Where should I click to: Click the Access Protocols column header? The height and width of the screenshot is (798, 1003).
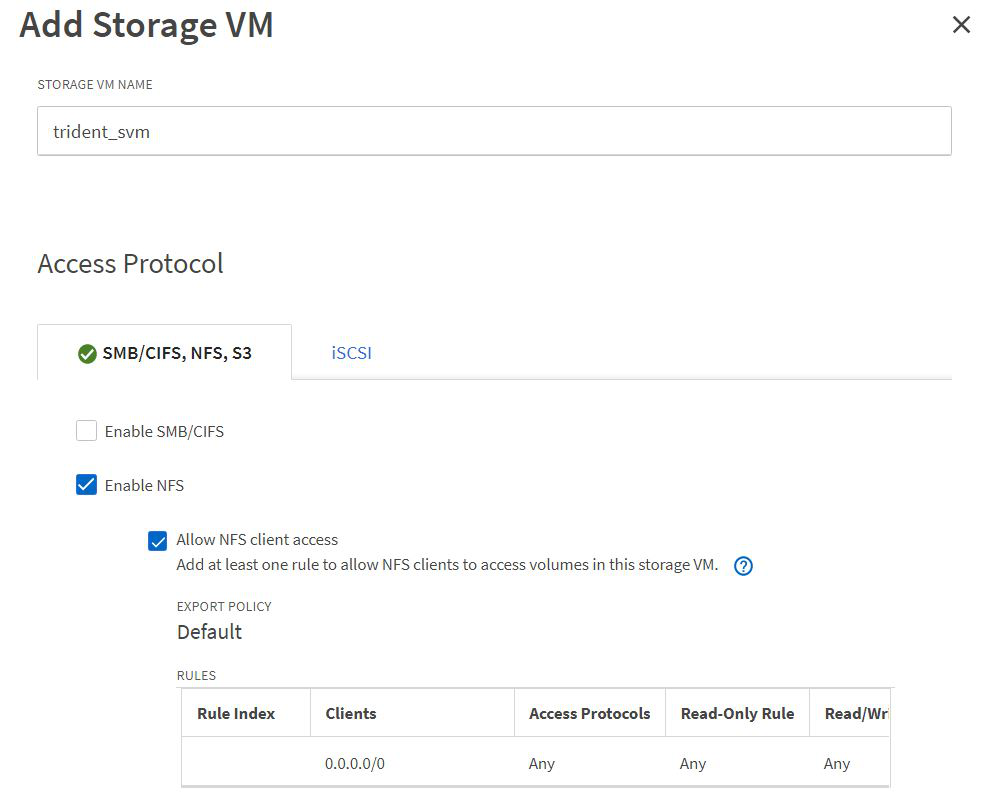point(589,714)
